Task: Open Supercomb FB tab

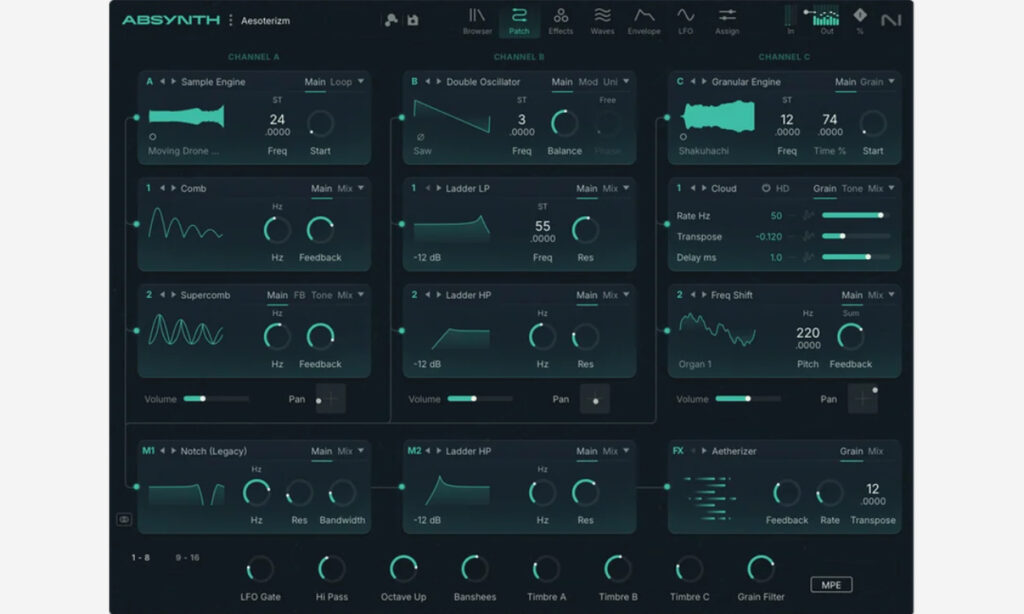Action: [x=299, y=295]
